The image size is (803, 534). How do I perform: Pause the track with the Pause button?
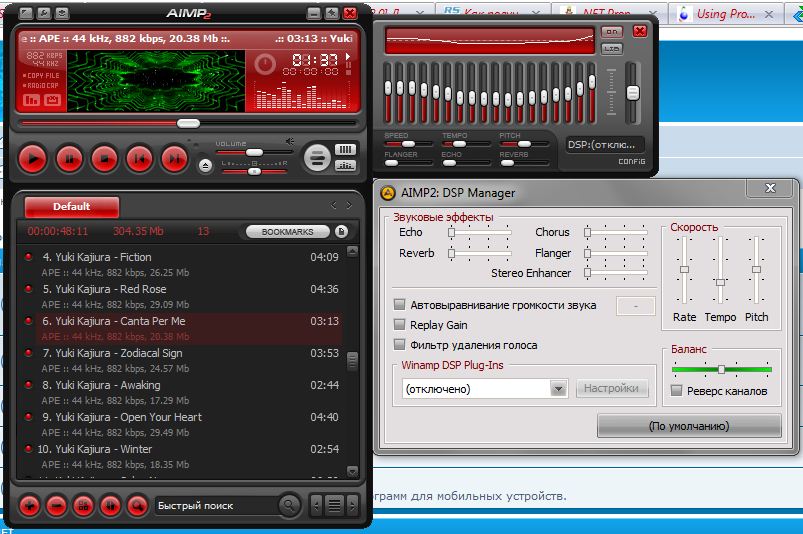[69, 159]
